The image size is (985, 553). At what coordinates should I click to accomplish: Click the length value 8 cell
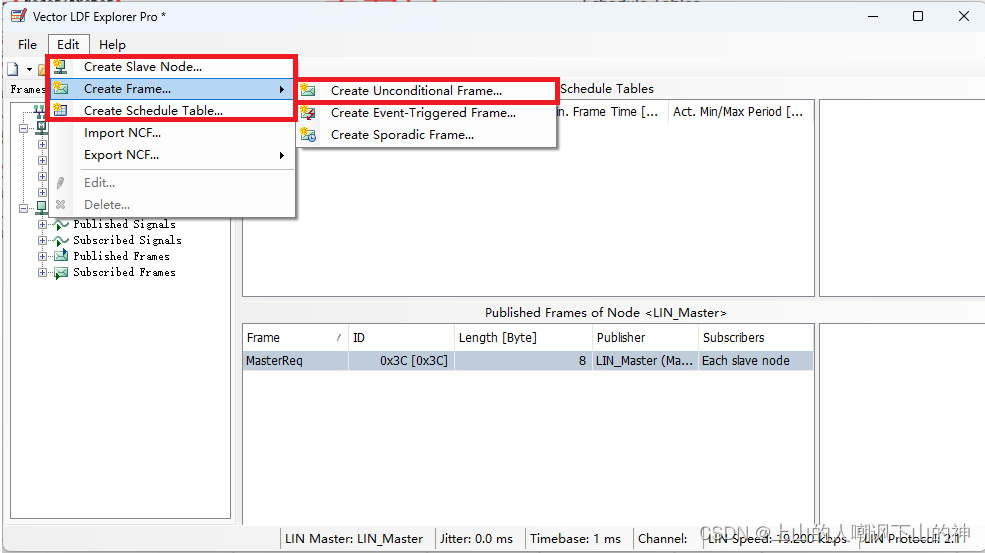tap(523, 361)
